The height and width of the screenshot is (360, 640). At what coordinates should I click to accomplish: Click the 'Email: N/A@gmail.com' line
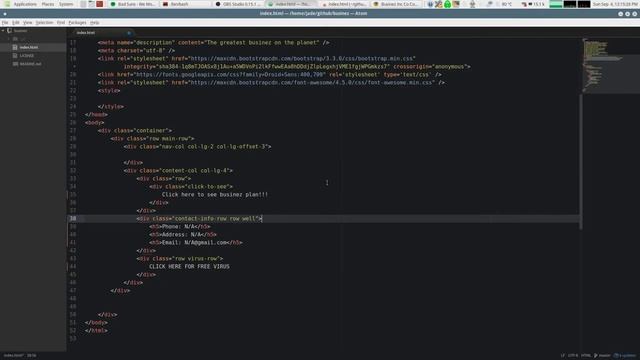tap(196, 242)
